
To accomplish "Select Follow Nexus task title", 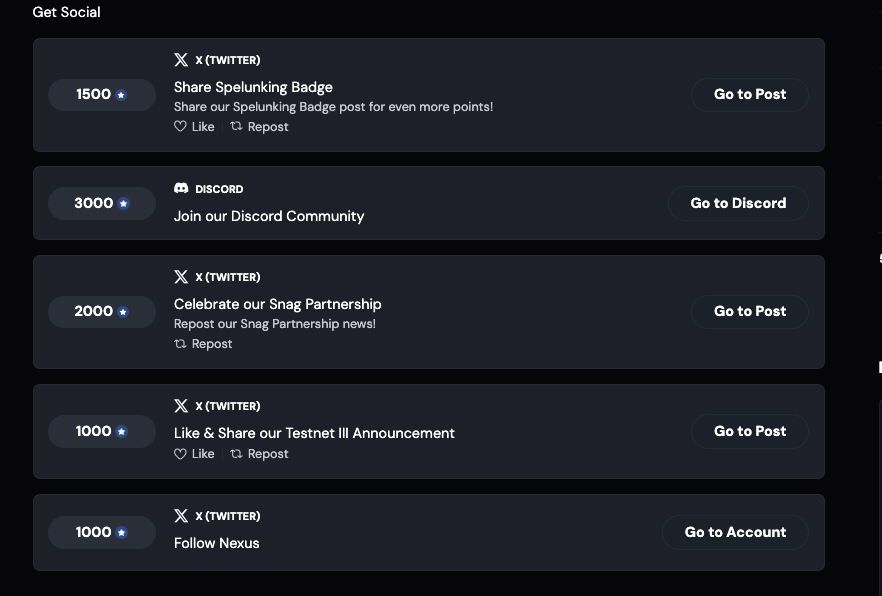I will pyautogui.click(x=217, y=543).
